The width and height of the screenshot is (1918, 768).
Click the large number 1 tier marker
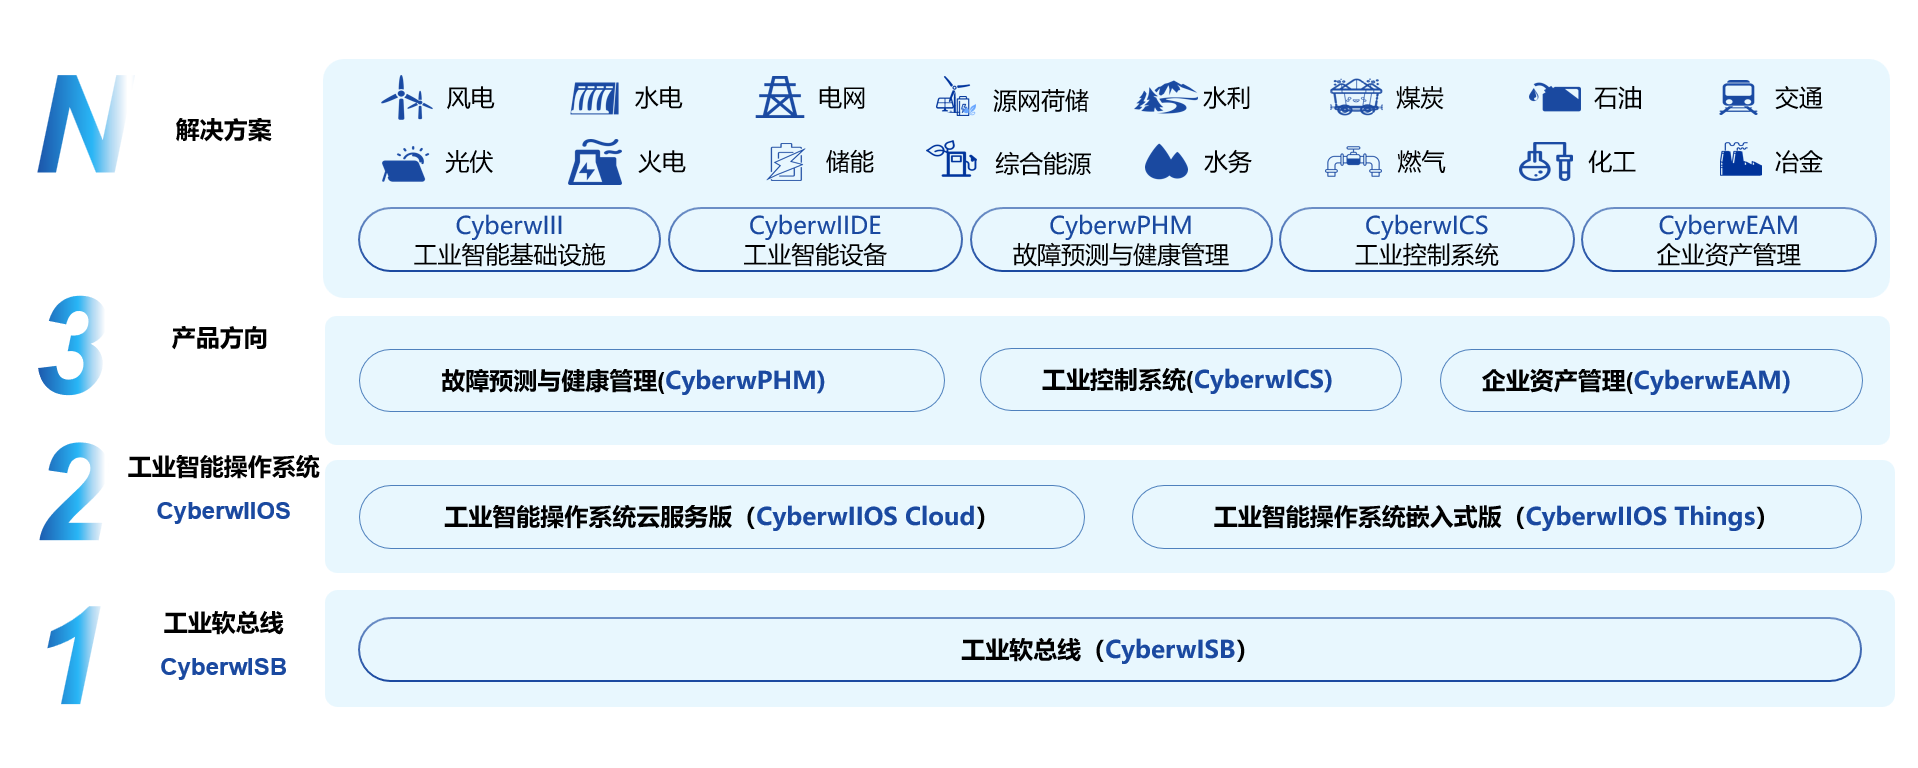point(75,655)
